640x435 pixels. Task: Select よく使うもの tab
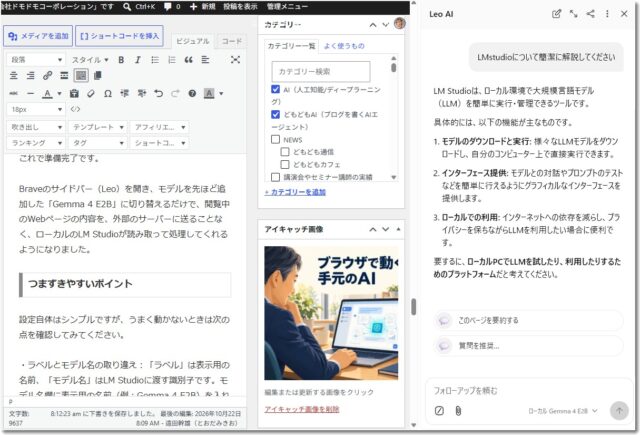[344, 46]
